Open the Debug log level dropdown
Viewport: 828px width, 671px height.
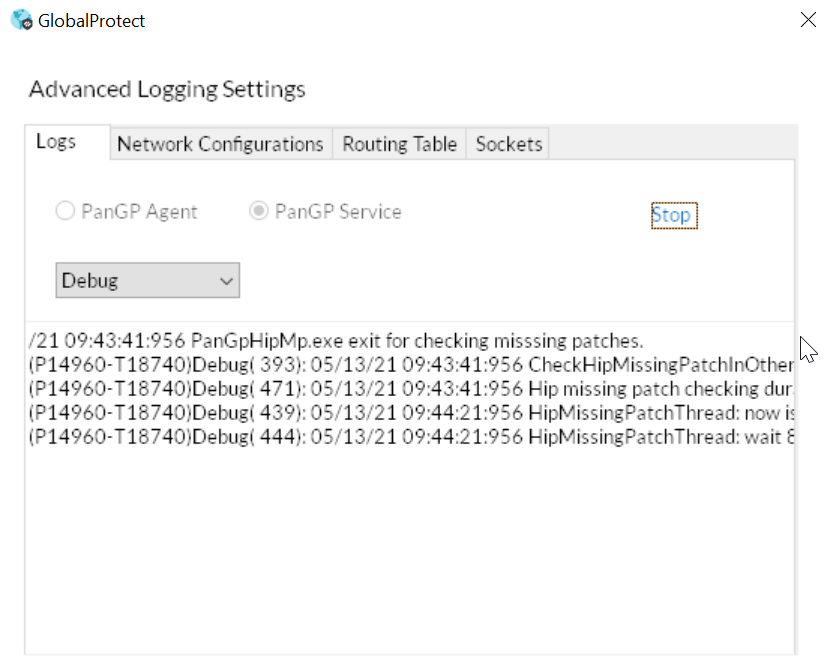click(147, 281)
